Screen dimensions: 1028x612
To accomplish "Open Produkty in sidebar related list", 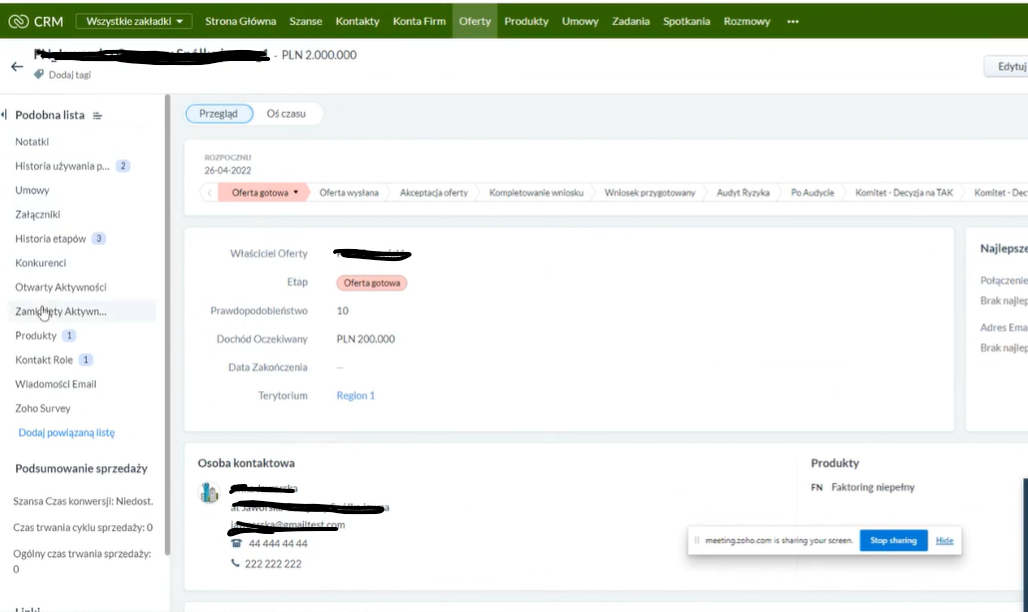I will 36,336.
